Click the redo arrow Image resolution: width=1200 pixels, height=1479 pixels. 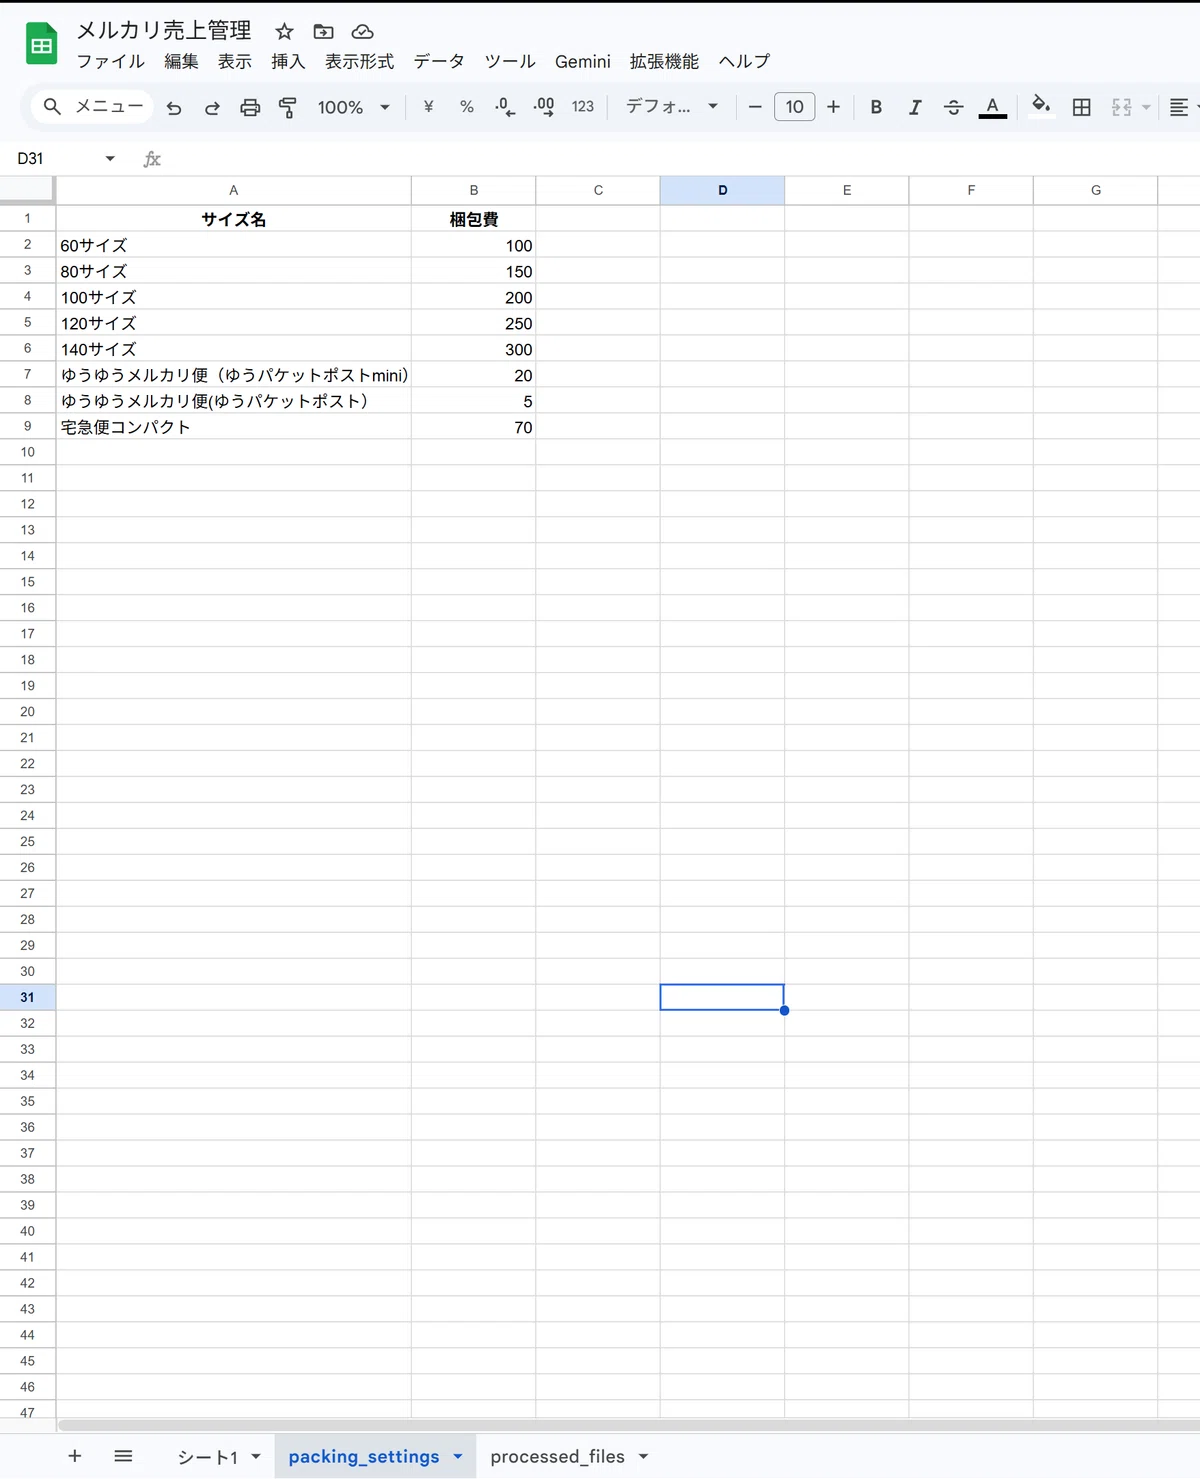(212, 107)
